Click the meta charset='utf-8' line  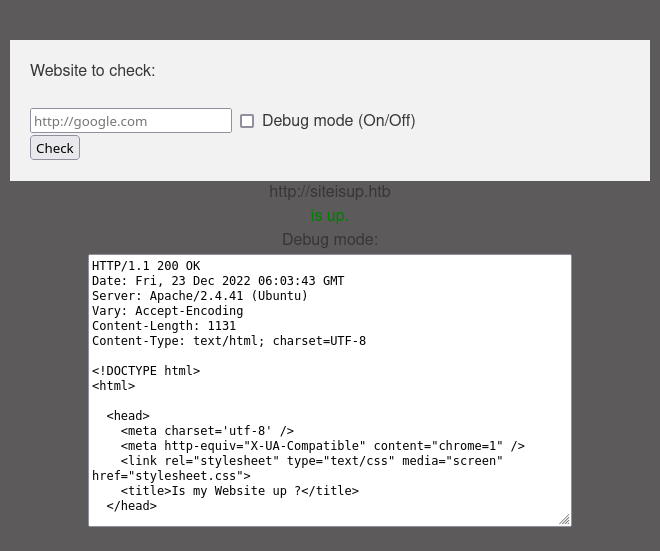tap(207, 431)
